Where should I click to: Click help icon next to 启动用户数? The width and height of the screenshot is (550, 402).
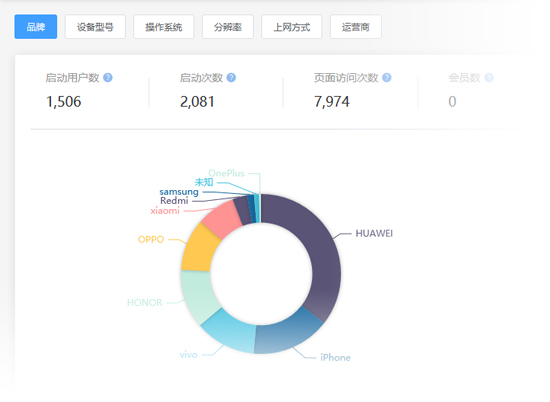pos(108,78)
